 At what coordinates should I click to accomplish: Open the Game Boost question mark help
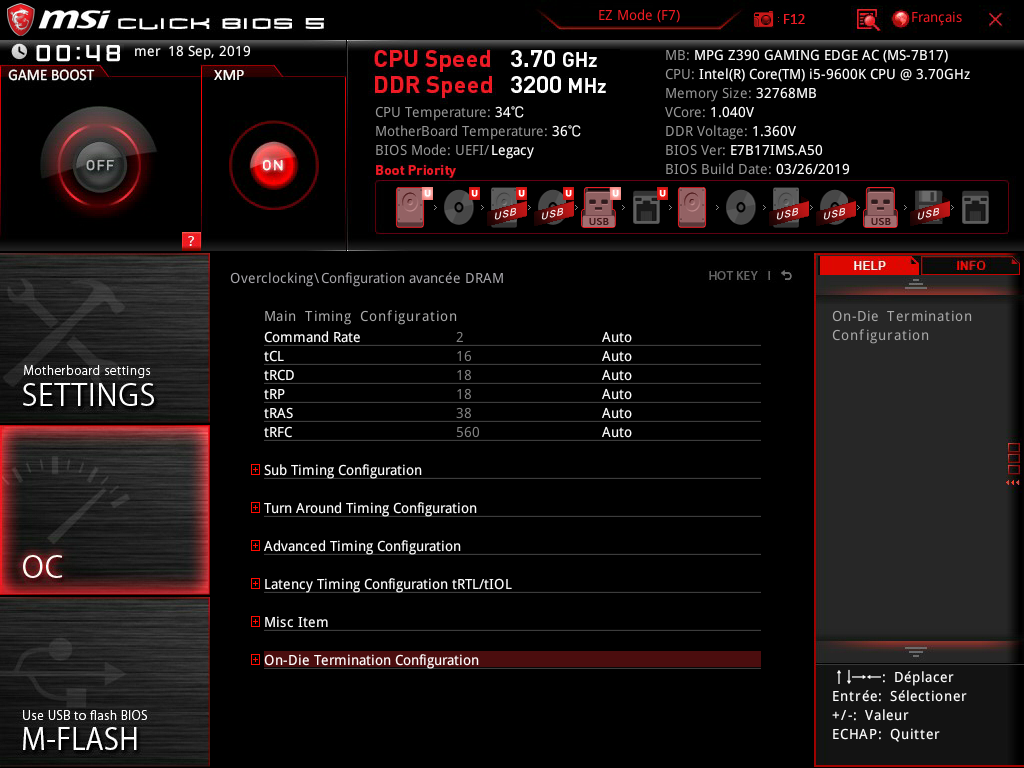point(191,240)
